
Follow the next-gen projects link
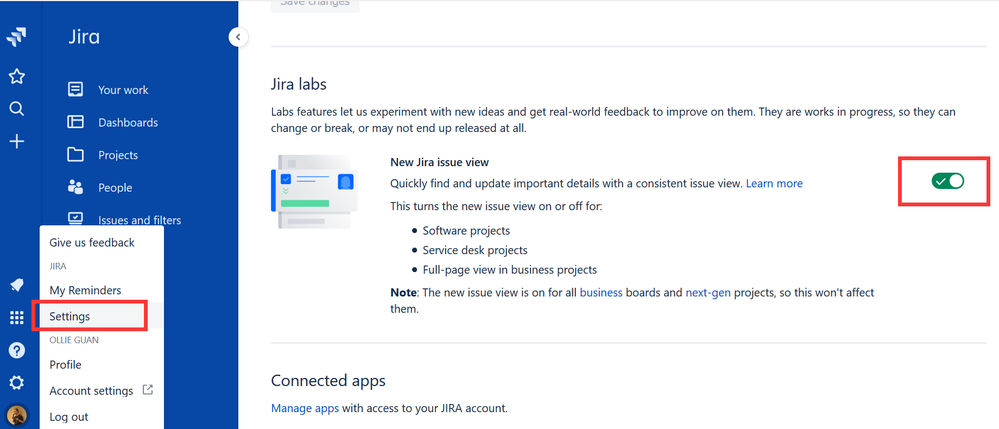pos(708,293)
